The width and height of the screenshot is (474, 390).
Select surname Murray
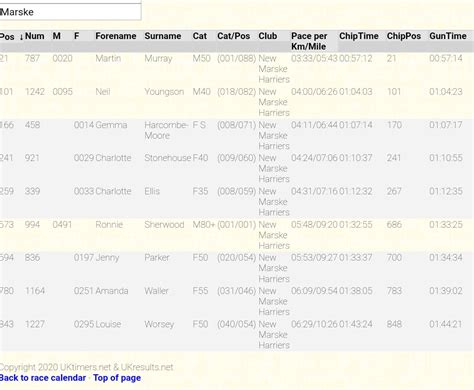(x=158, y=59)
